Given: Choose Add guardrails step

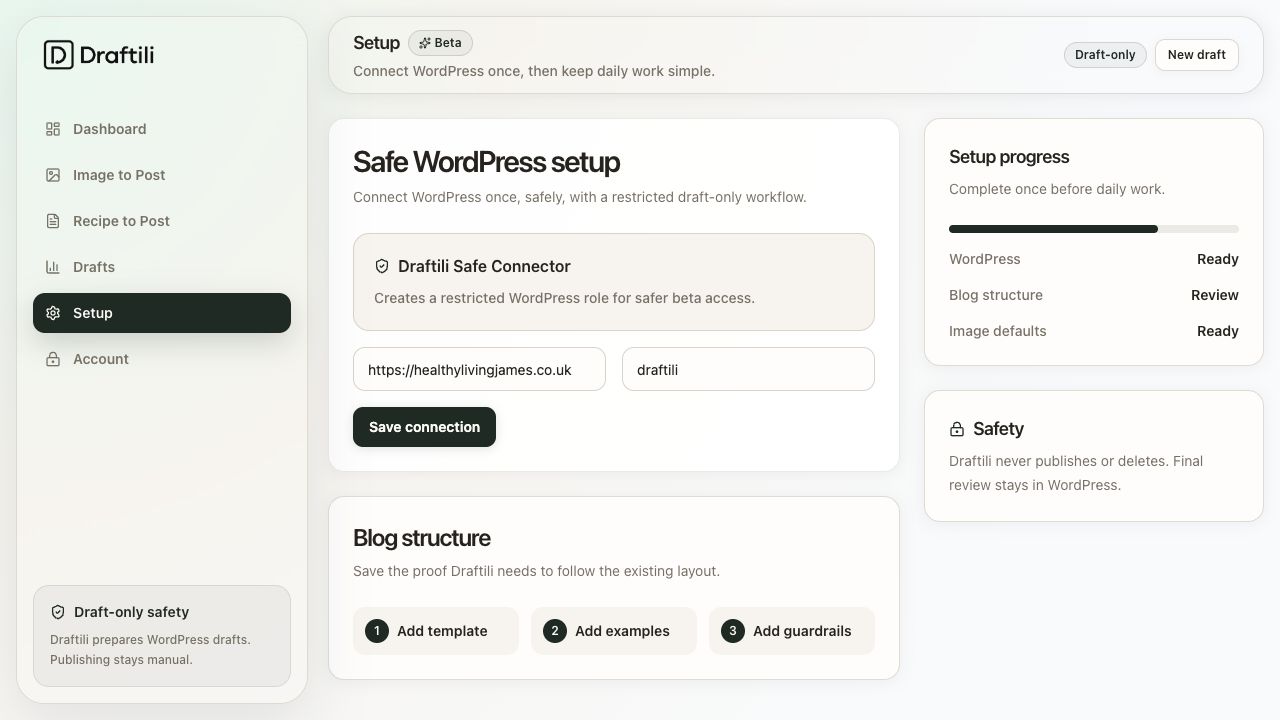Looking at the screenshot, I should click(x=792, y=631).
